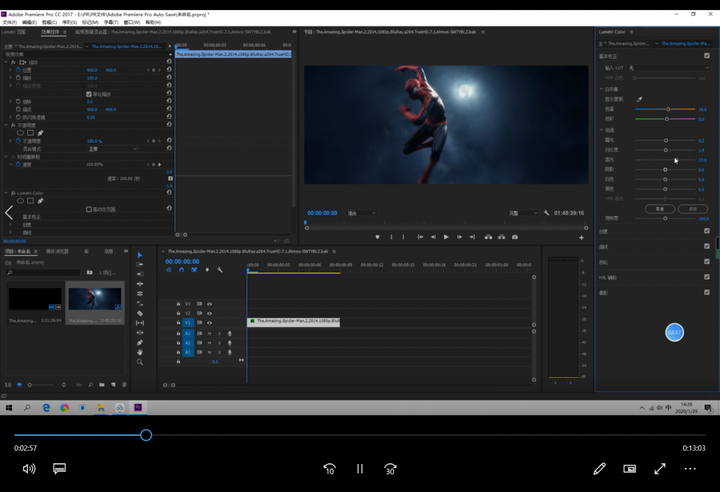Open the playback resolution dropdown
Image resolution: width=720 pixels, height=492 pixels.
click(x=523, y=213)
